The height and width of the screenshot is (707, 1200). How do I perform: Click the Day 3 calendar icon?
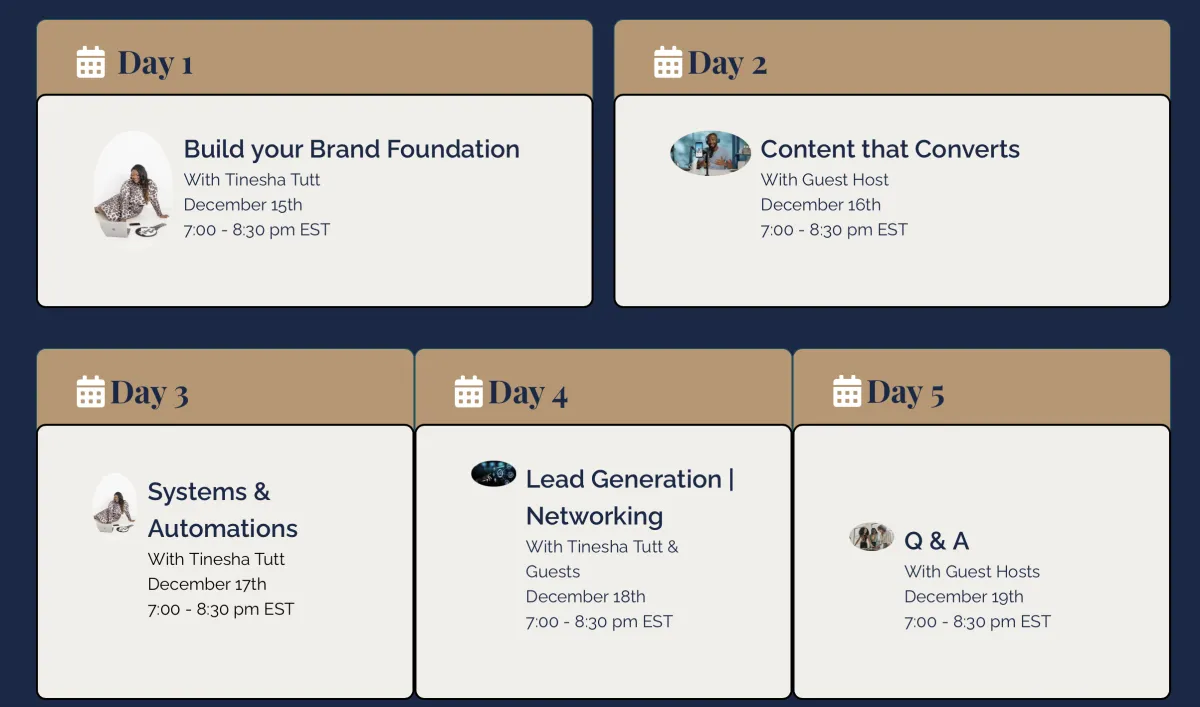pyautogui.click(x=91, y=391)
